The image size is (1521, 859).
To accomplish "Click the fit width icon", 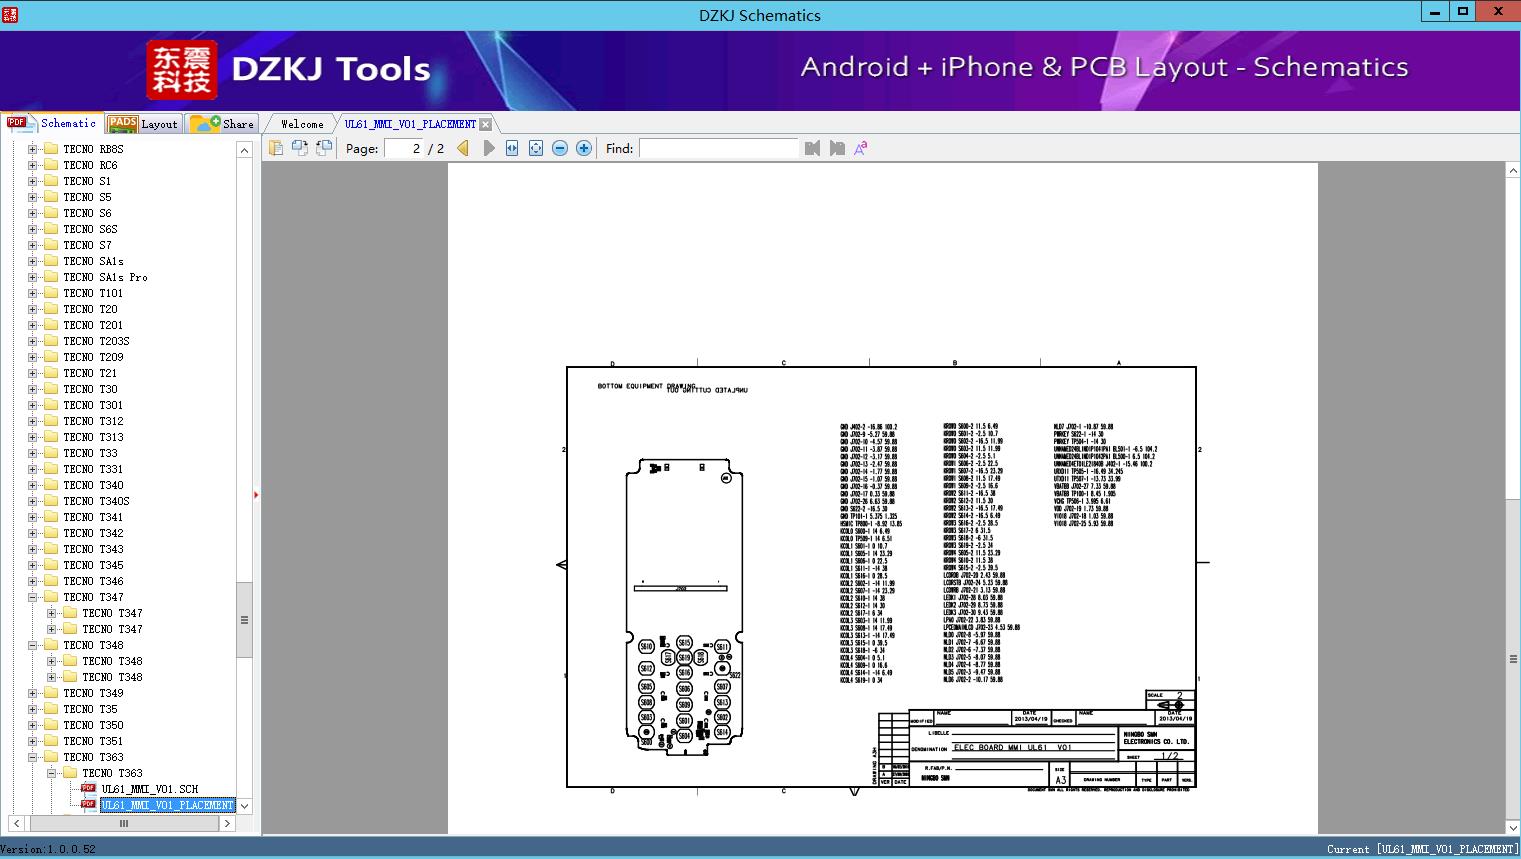I will [512, 148].
